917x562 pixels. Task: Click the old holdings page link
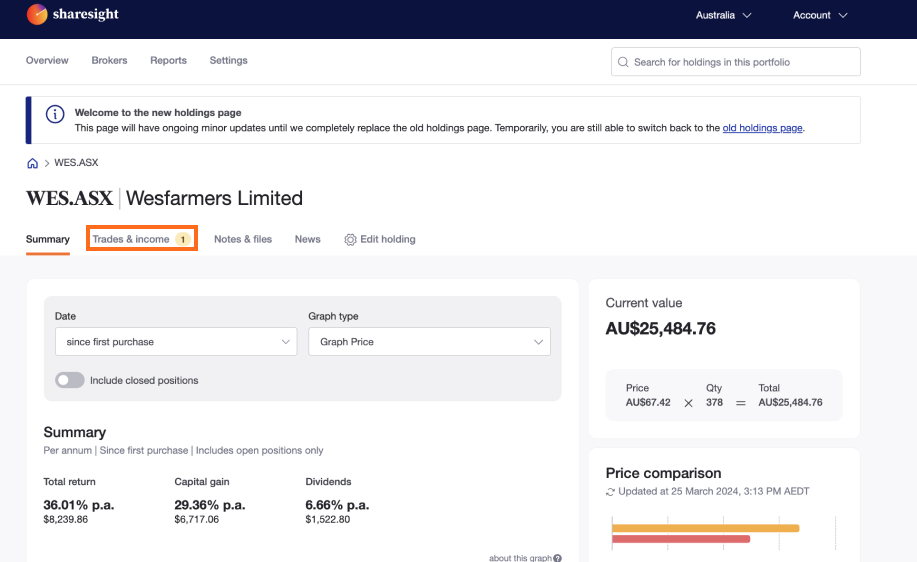click(762, 128)
